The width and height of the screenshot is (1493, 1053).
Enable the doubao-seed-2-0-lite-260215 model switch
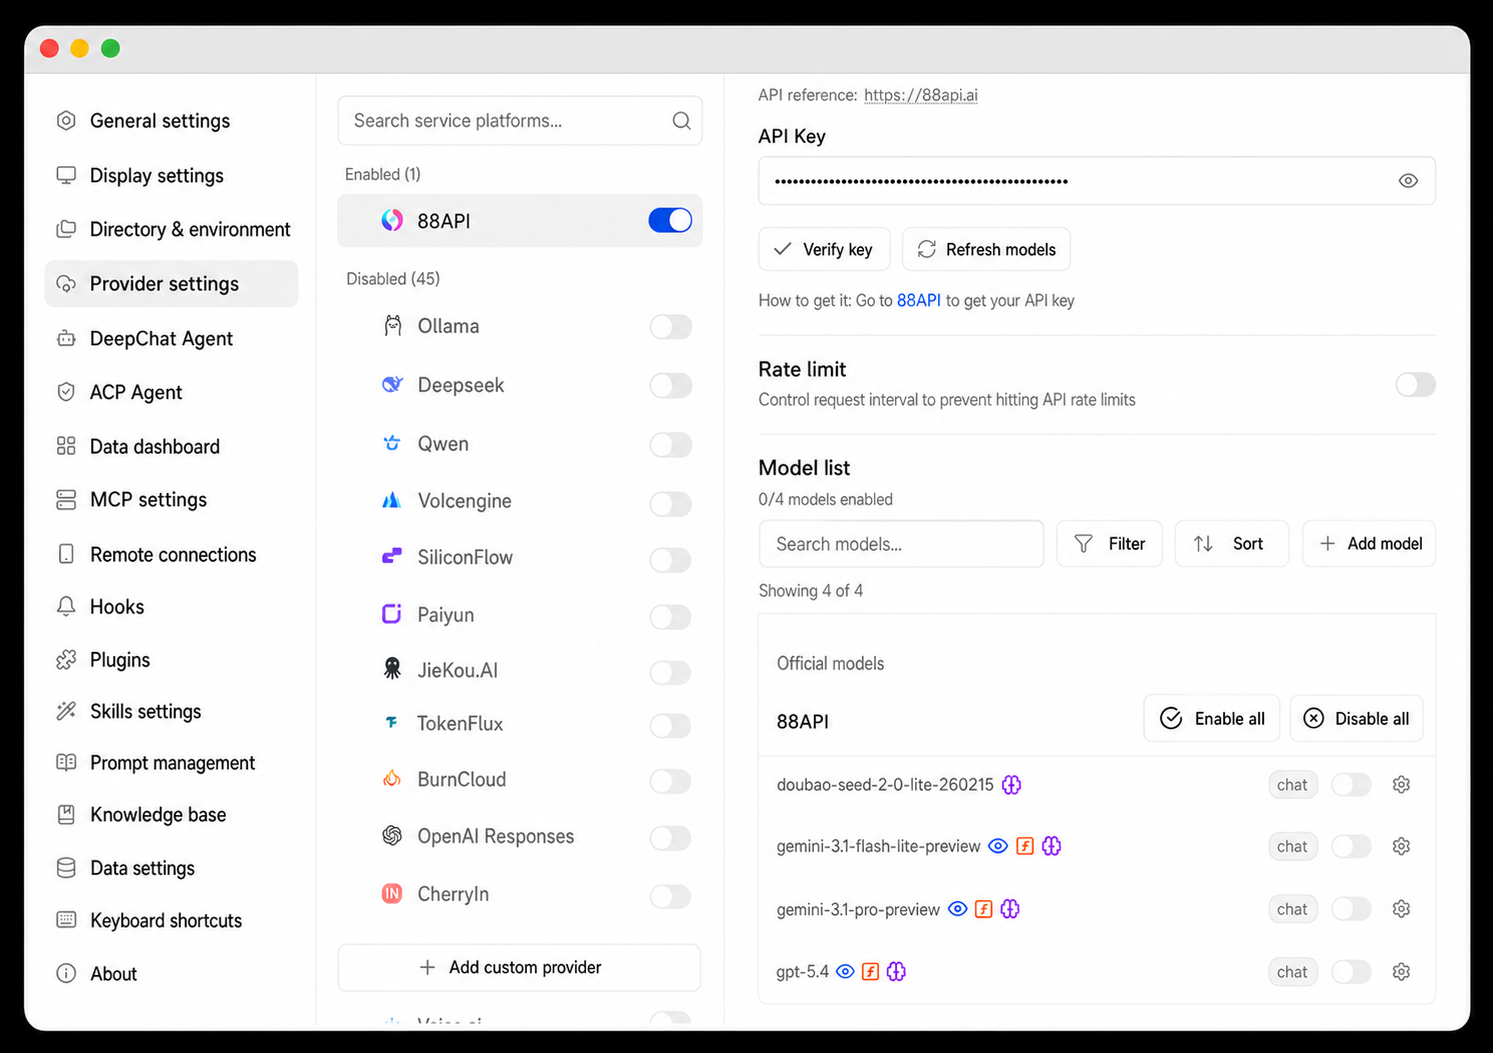click(x=1351, y=785)
